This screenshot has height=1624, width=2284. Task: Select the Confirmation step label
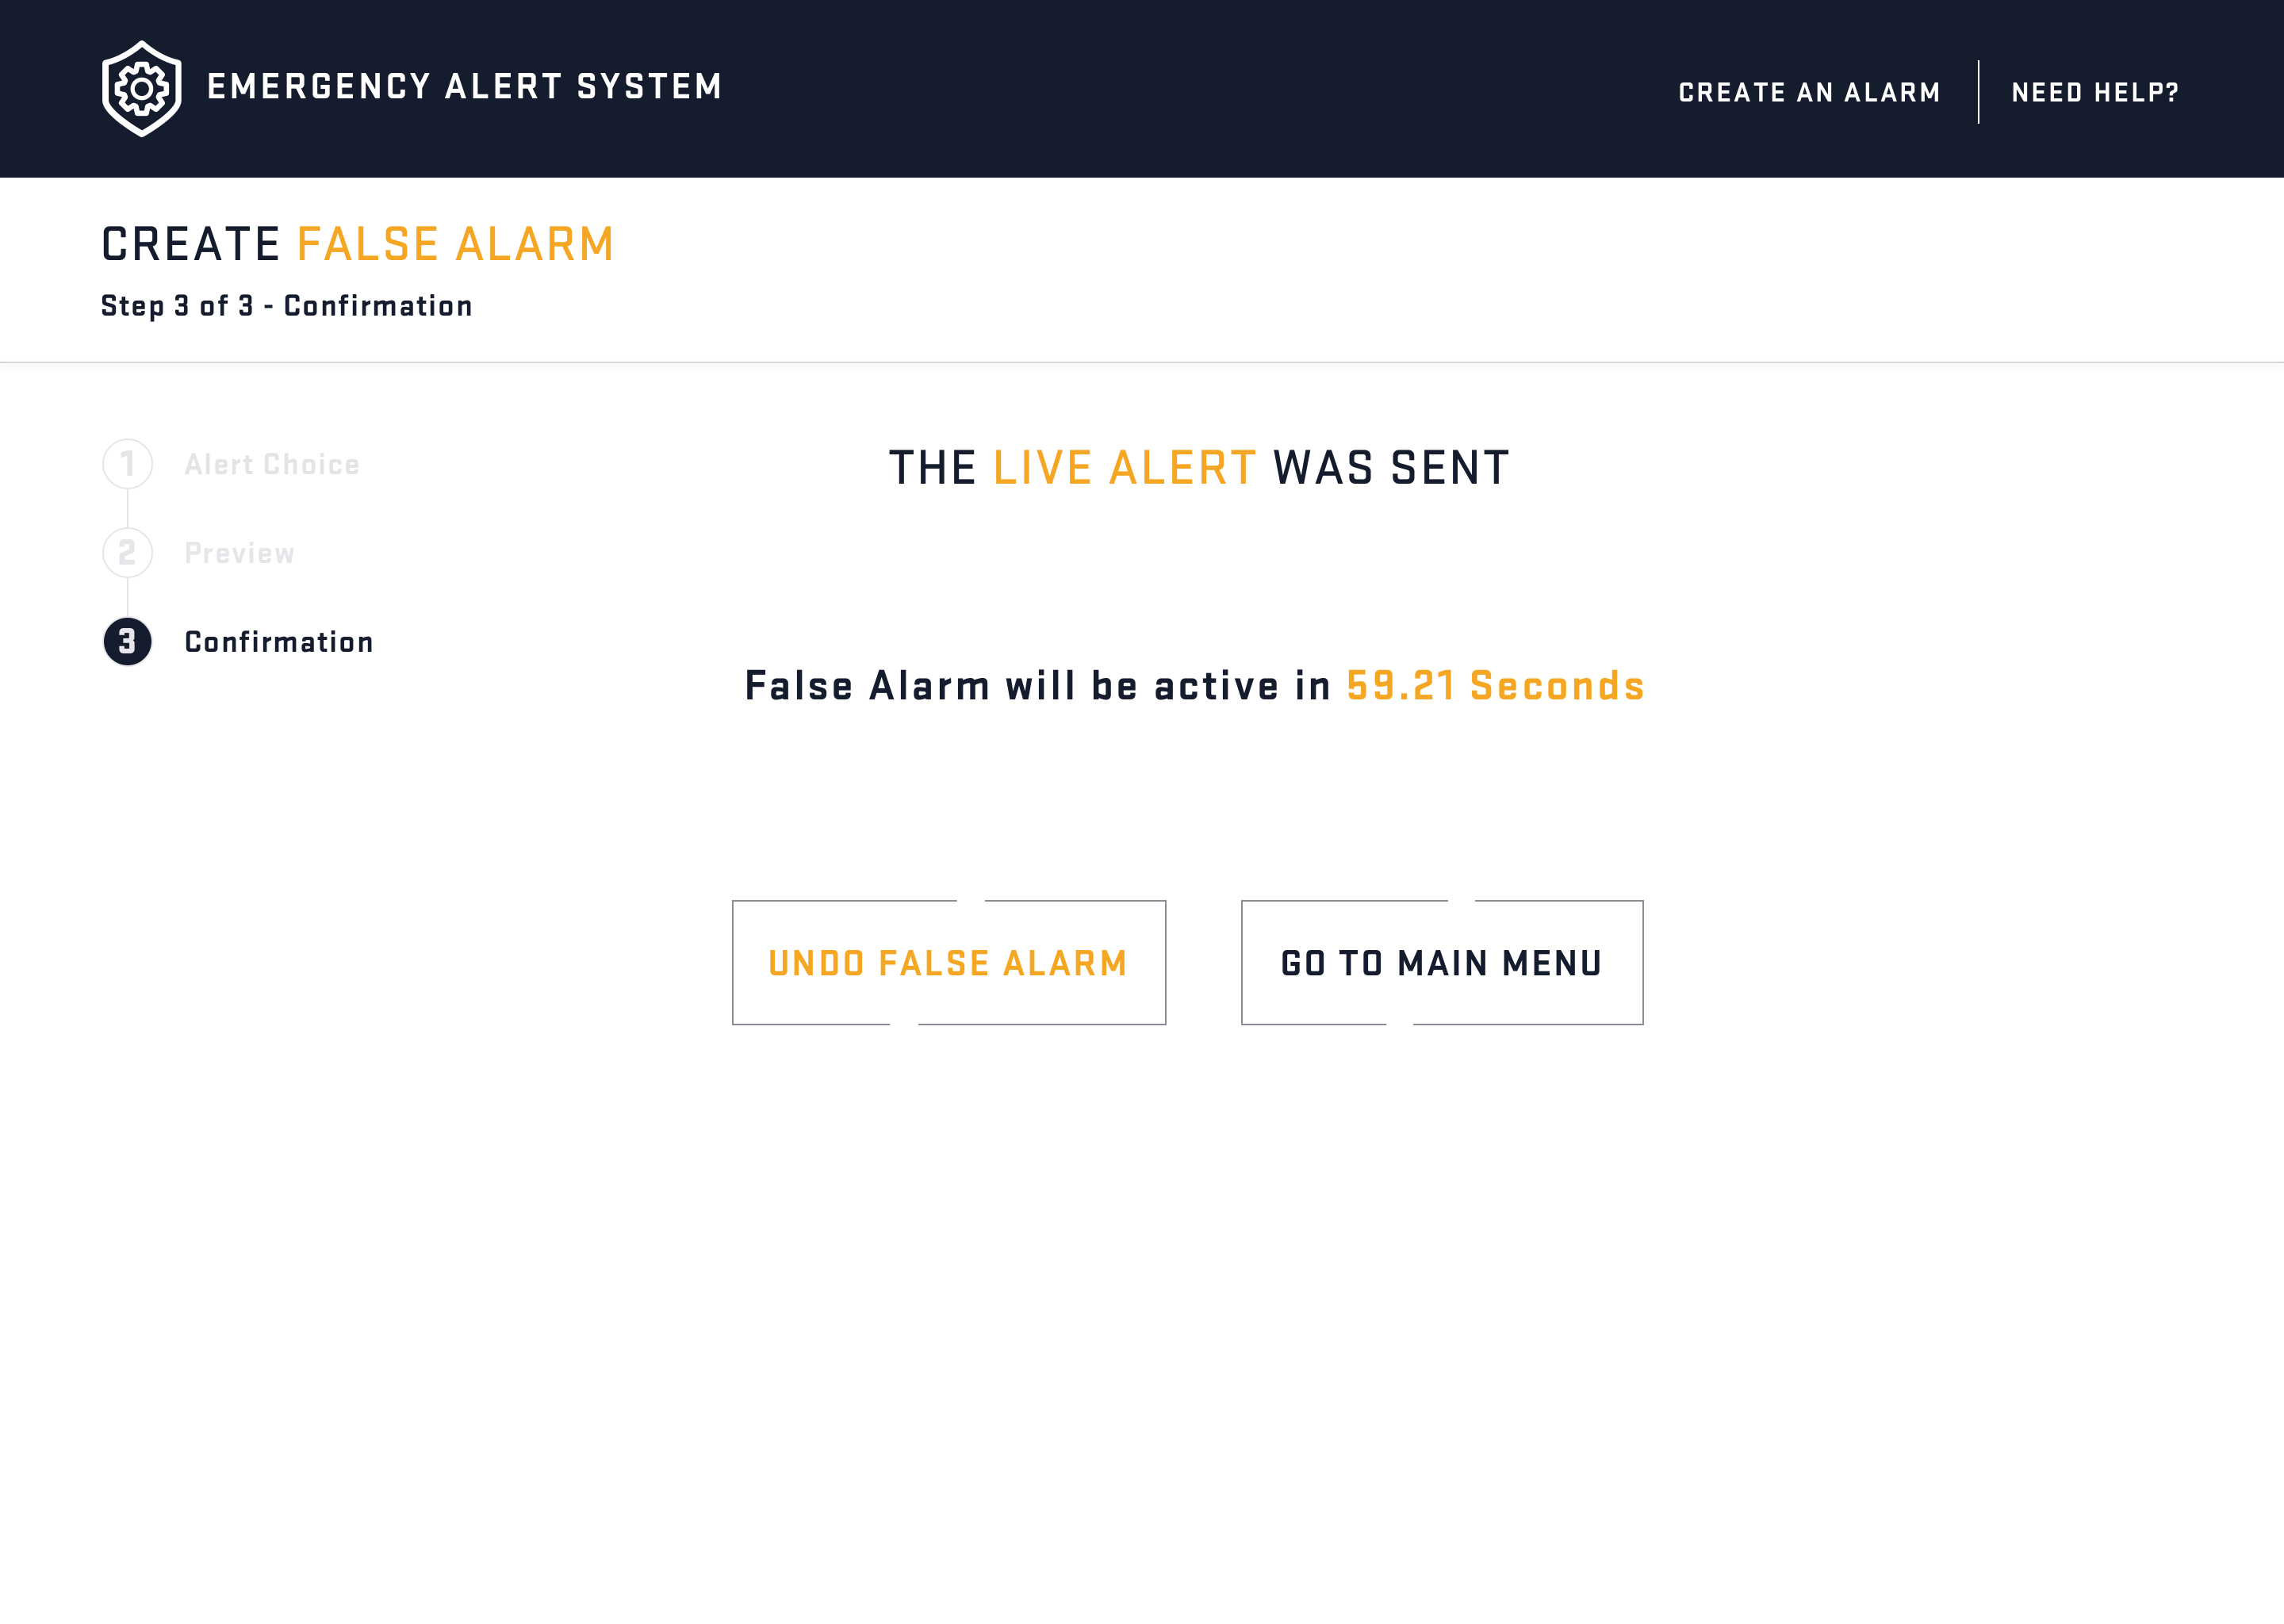pos(279,642)
